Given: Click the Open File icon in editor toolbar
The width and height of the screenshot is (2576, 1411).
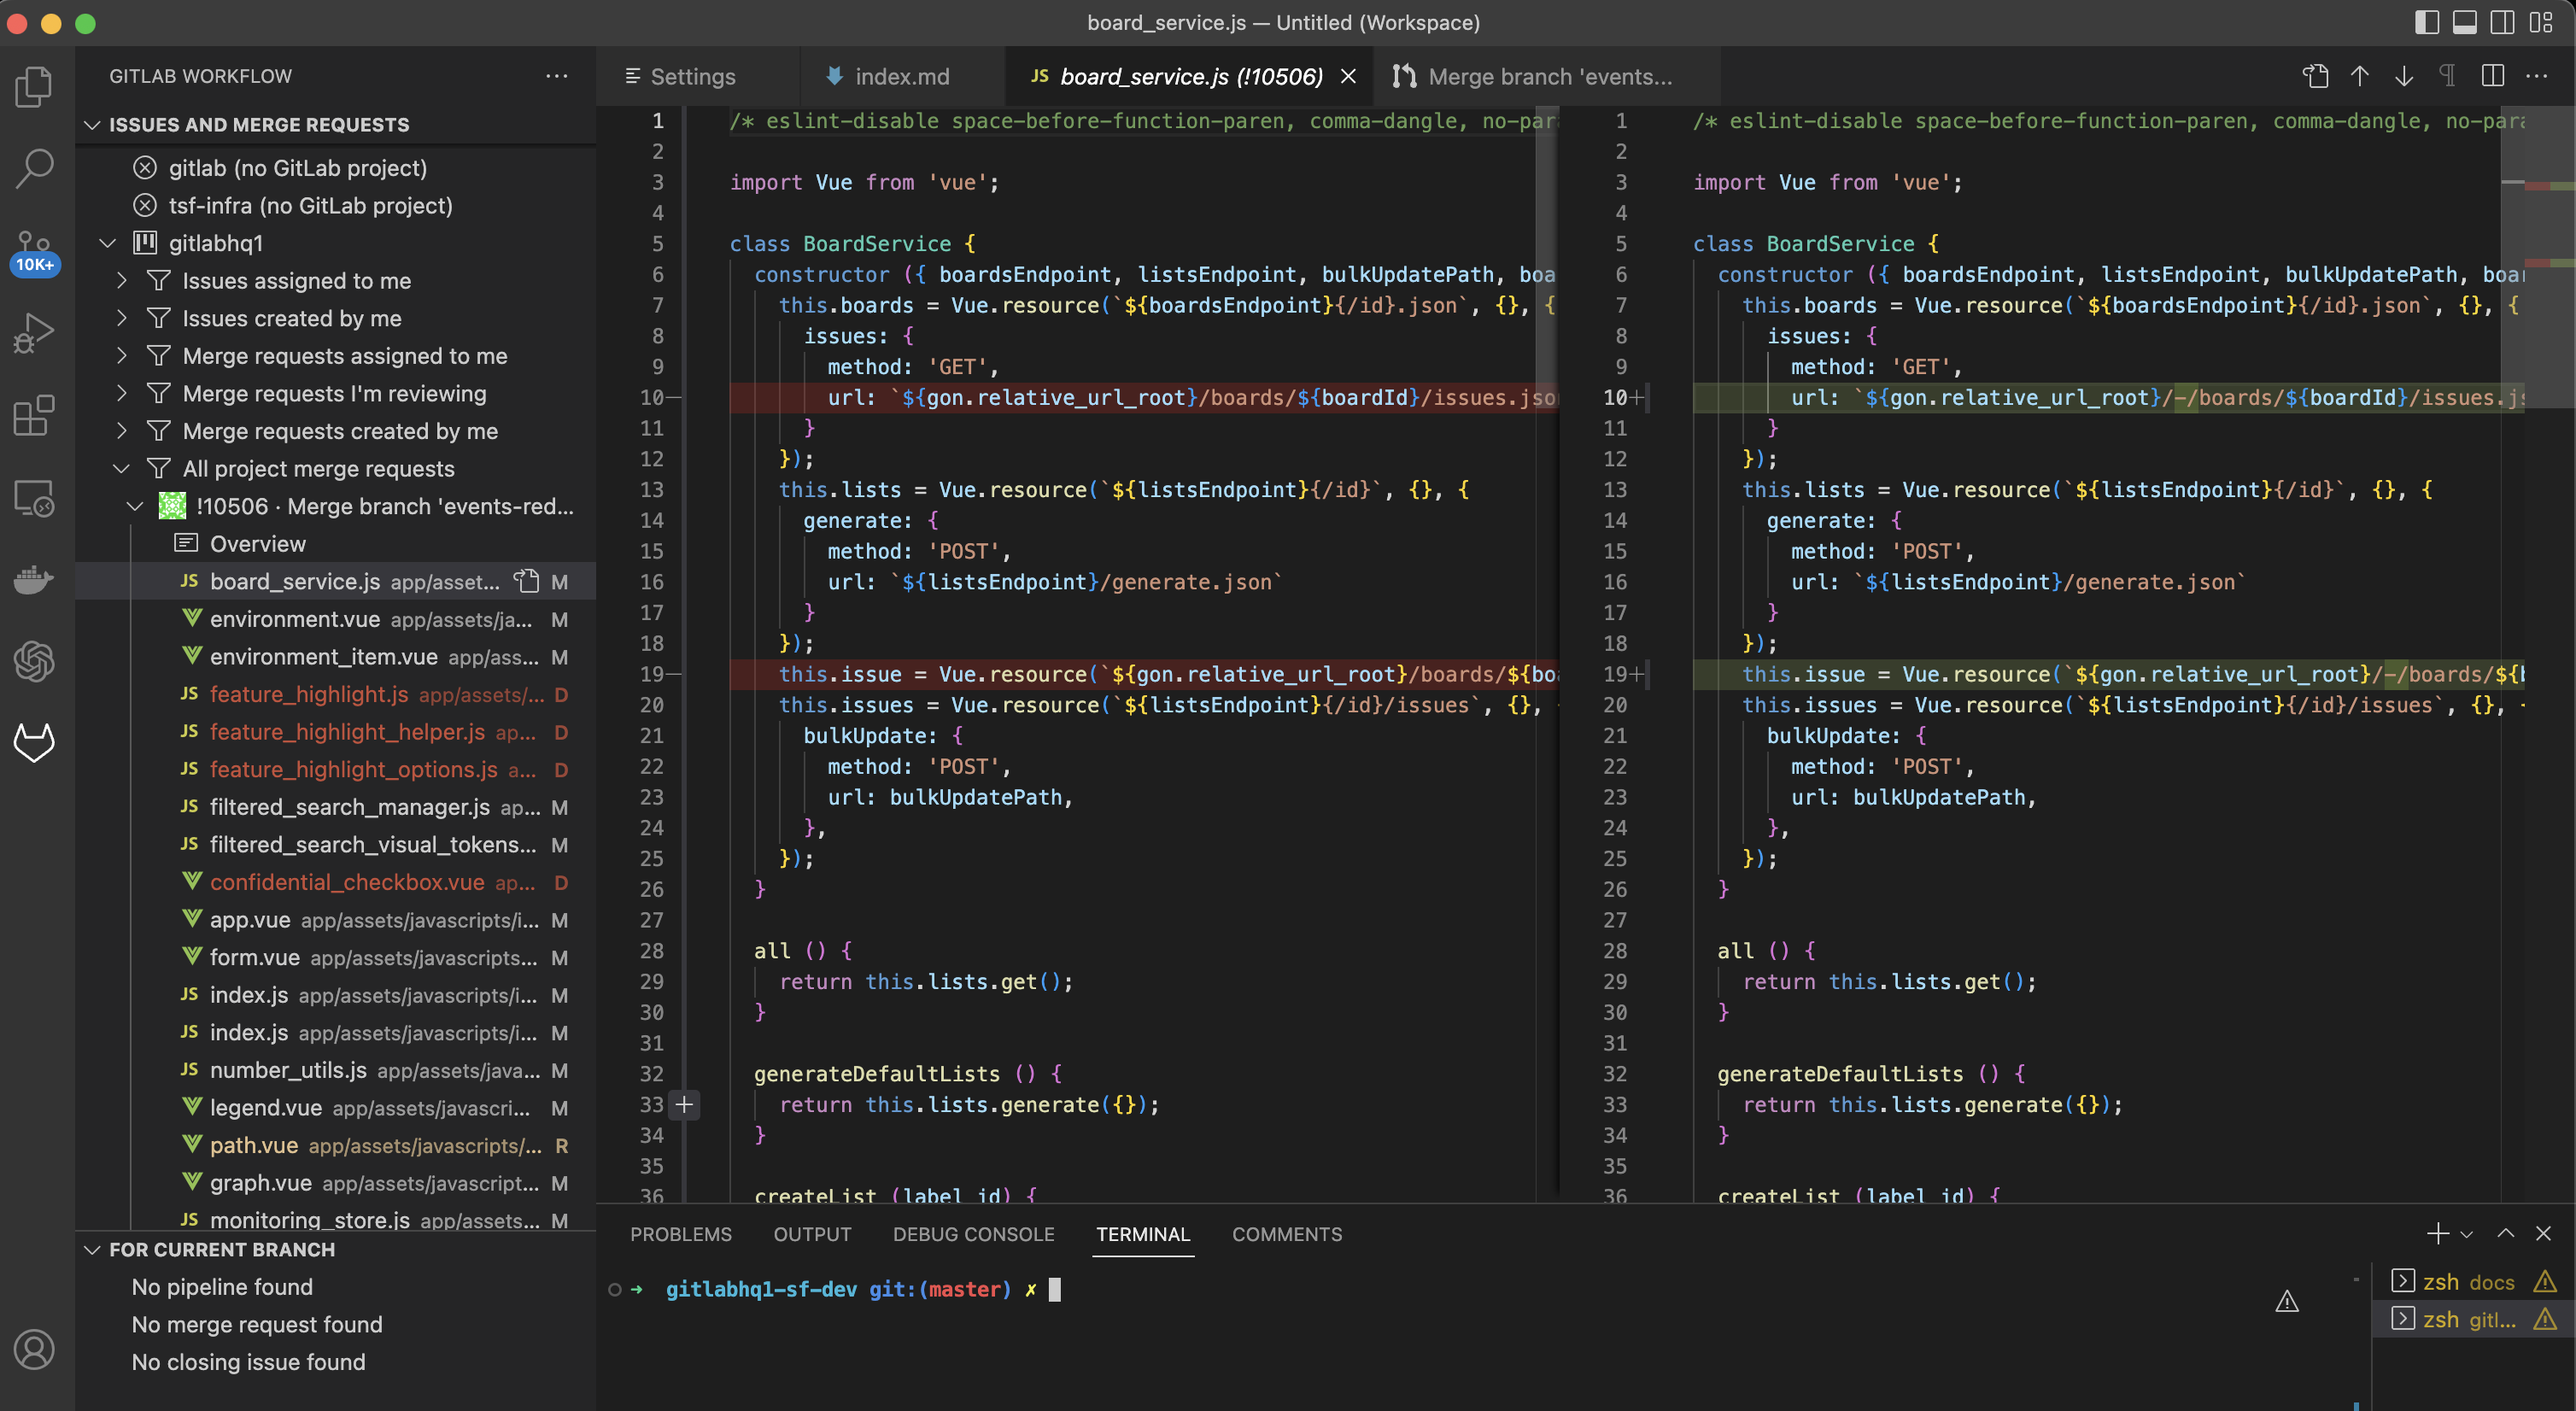Looking at the screenshot, I should 2316,76.
